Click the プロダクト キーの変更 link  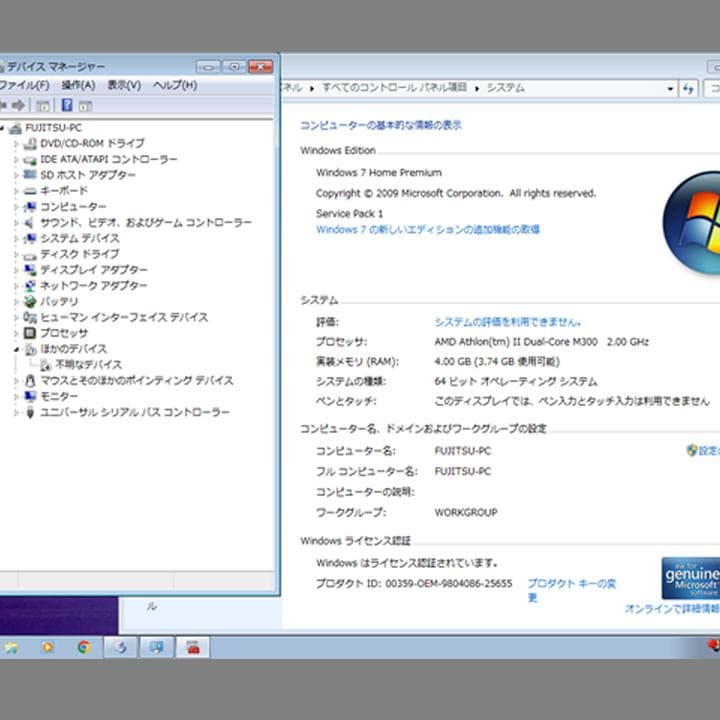[x=571, y=590]
